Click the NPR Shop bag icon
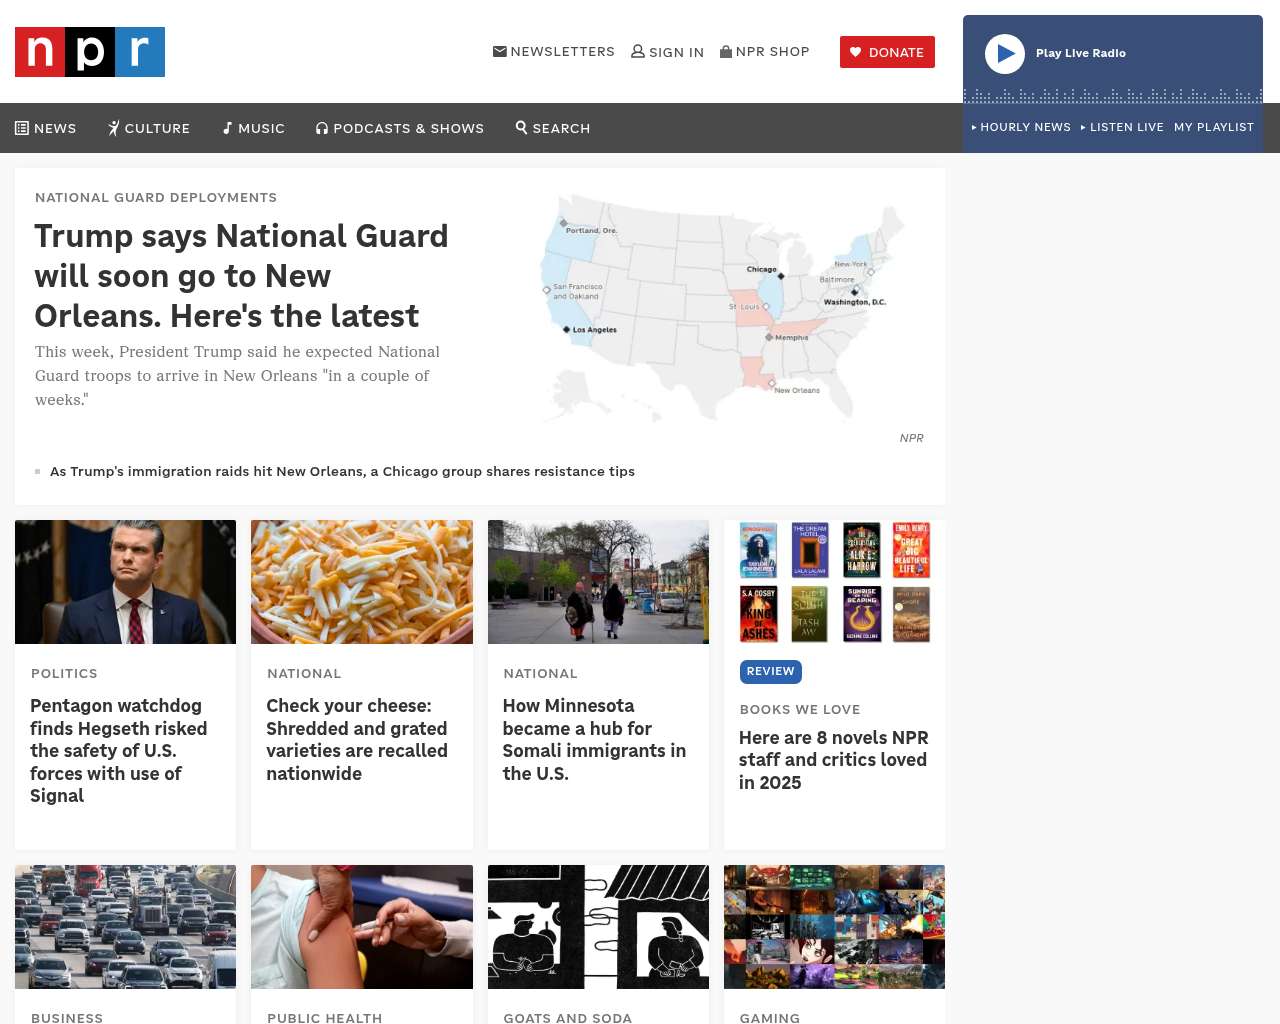This screenshot has width=1280, height=1024. pos(726,52)
